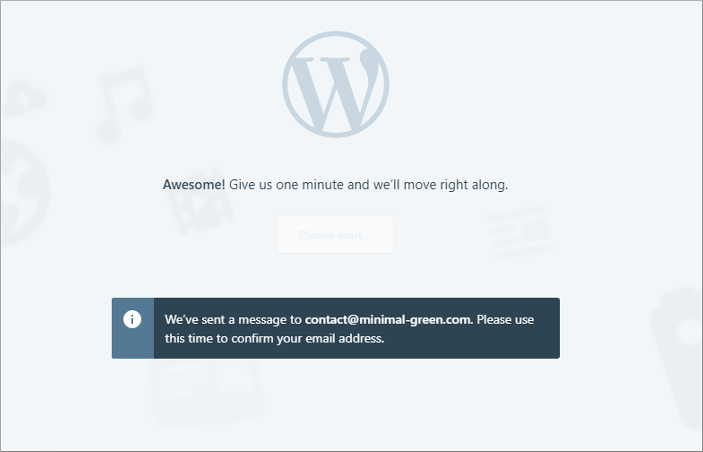
Task: Click the disabled Please wait… button
Action: [335, 235]
